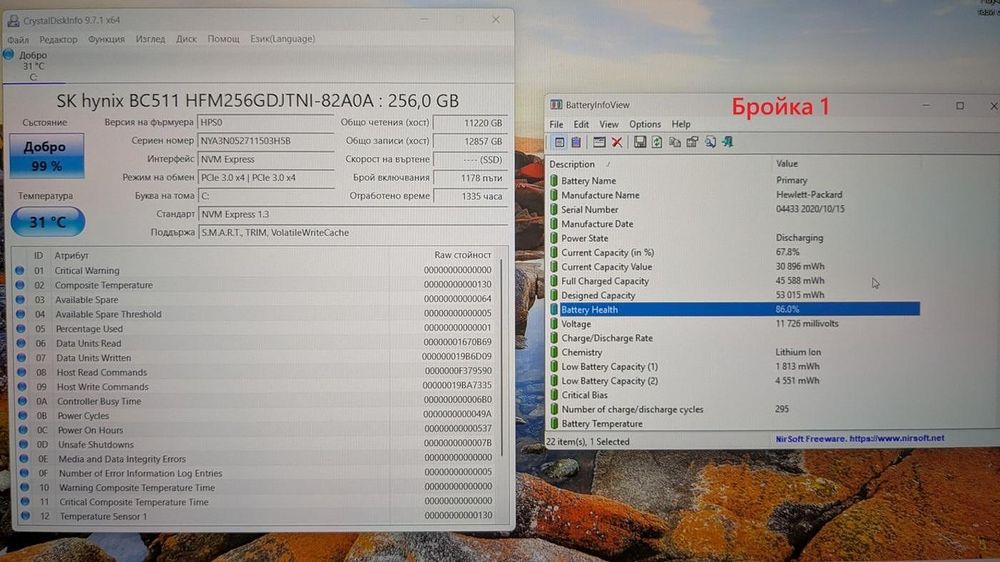Sort by Value column header

pyautogui.click(x=846, y=164)
